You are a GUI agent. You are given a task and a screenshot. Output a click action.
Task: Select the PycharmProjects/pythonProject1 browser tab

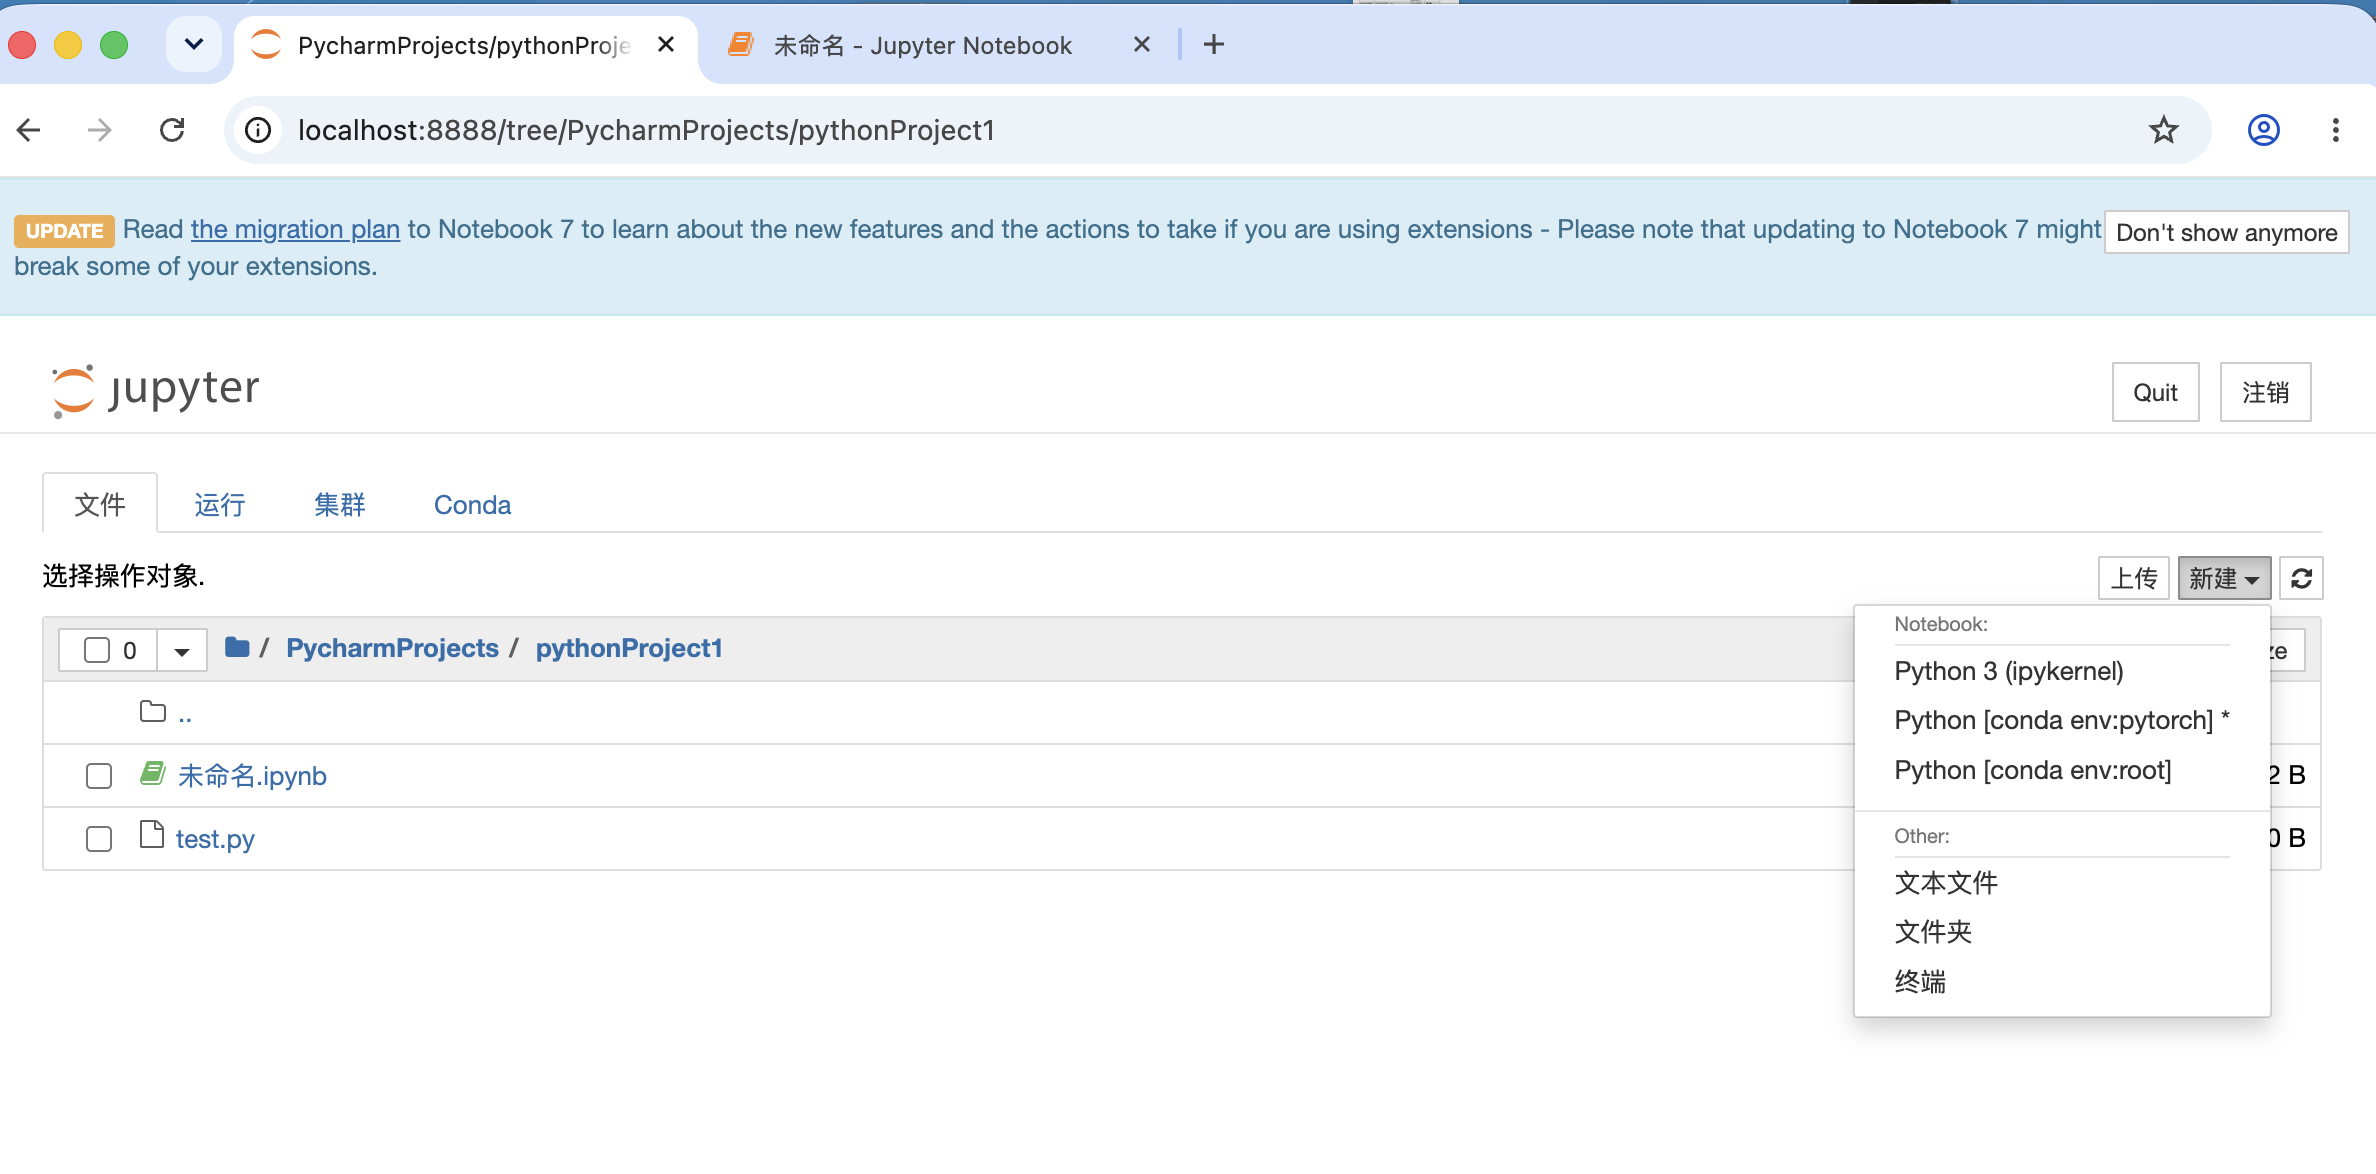[x=464, y=45]
